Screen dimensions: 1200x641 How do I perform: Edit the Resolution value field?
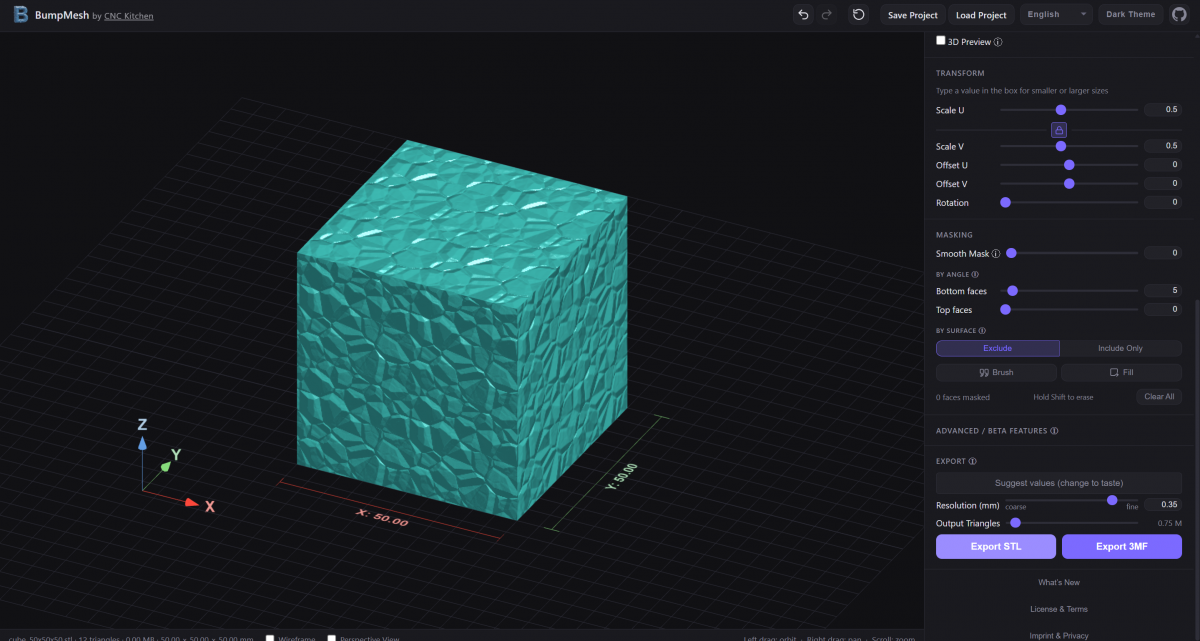1163,505
